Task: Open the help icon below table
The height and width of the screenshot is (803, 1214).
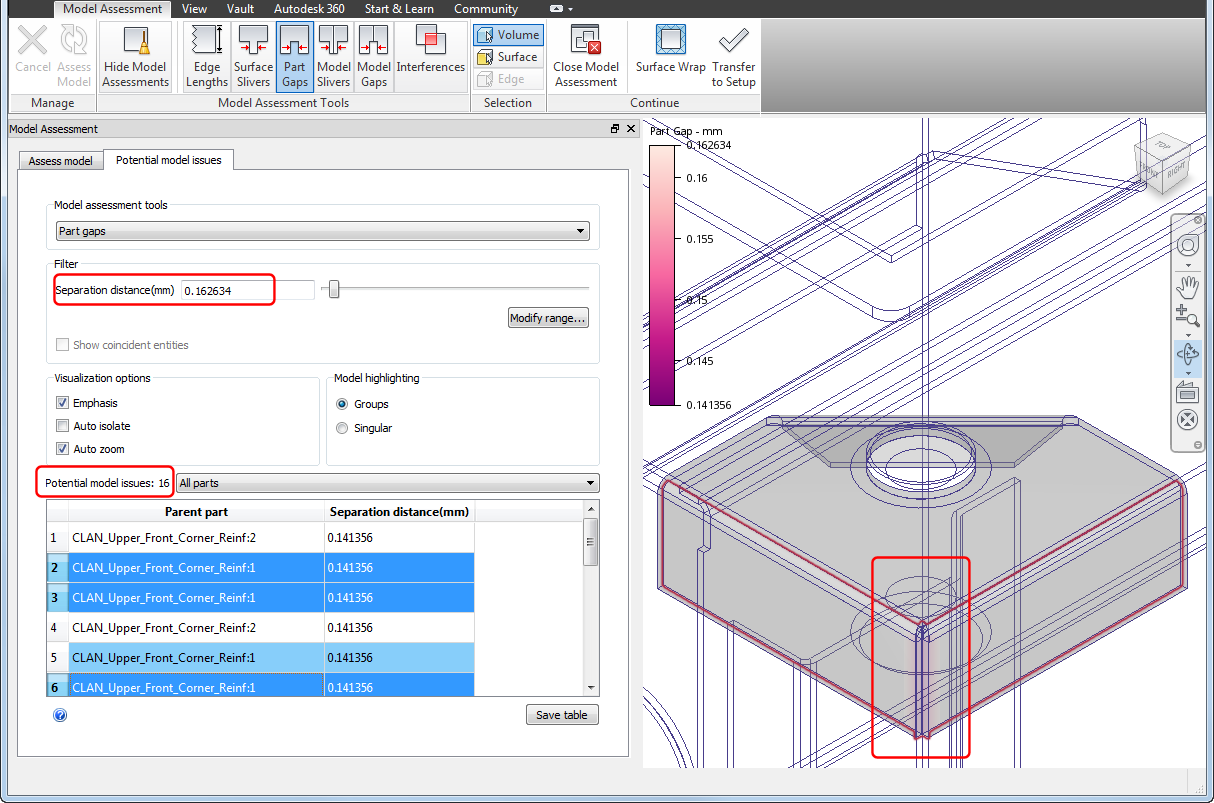Action: (60, 715)
